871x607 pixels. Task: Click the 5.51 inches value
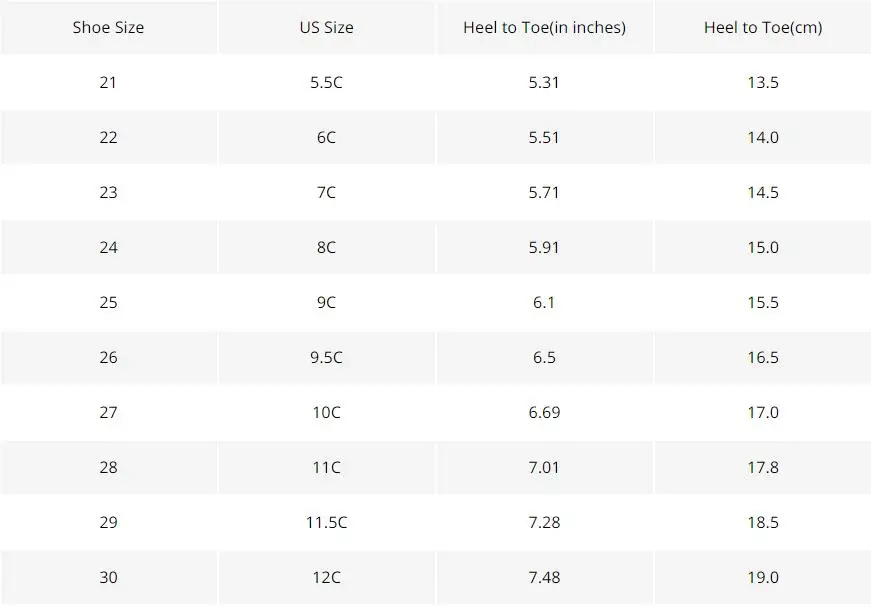click(x=544, y=137)
